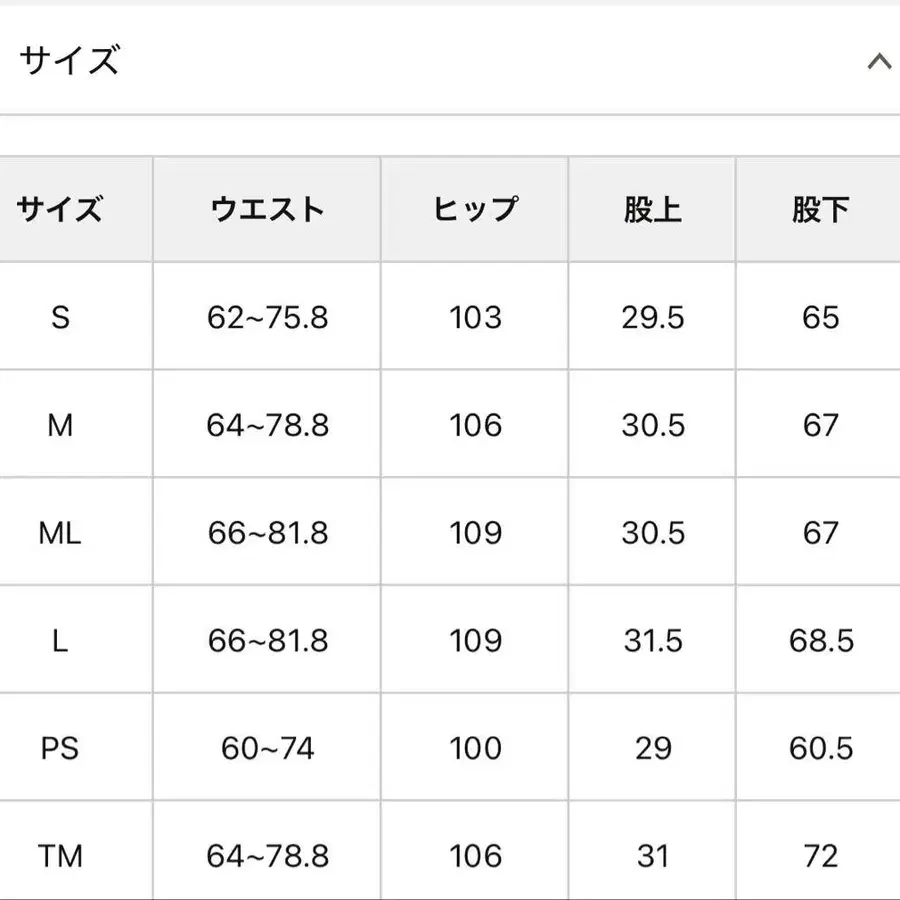Click the M size row label
Viewport: 900px width, 900px height.
pyautogui.click(x=62, y=425)
